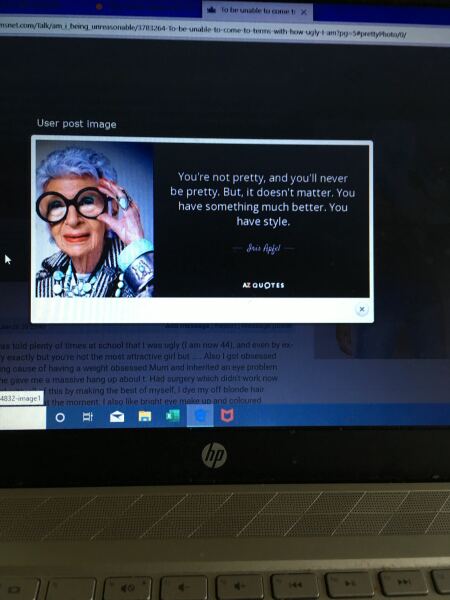Click the AZ Quotes logo in the image
This screenshot has height=600, width=450.
coord(263,285)
